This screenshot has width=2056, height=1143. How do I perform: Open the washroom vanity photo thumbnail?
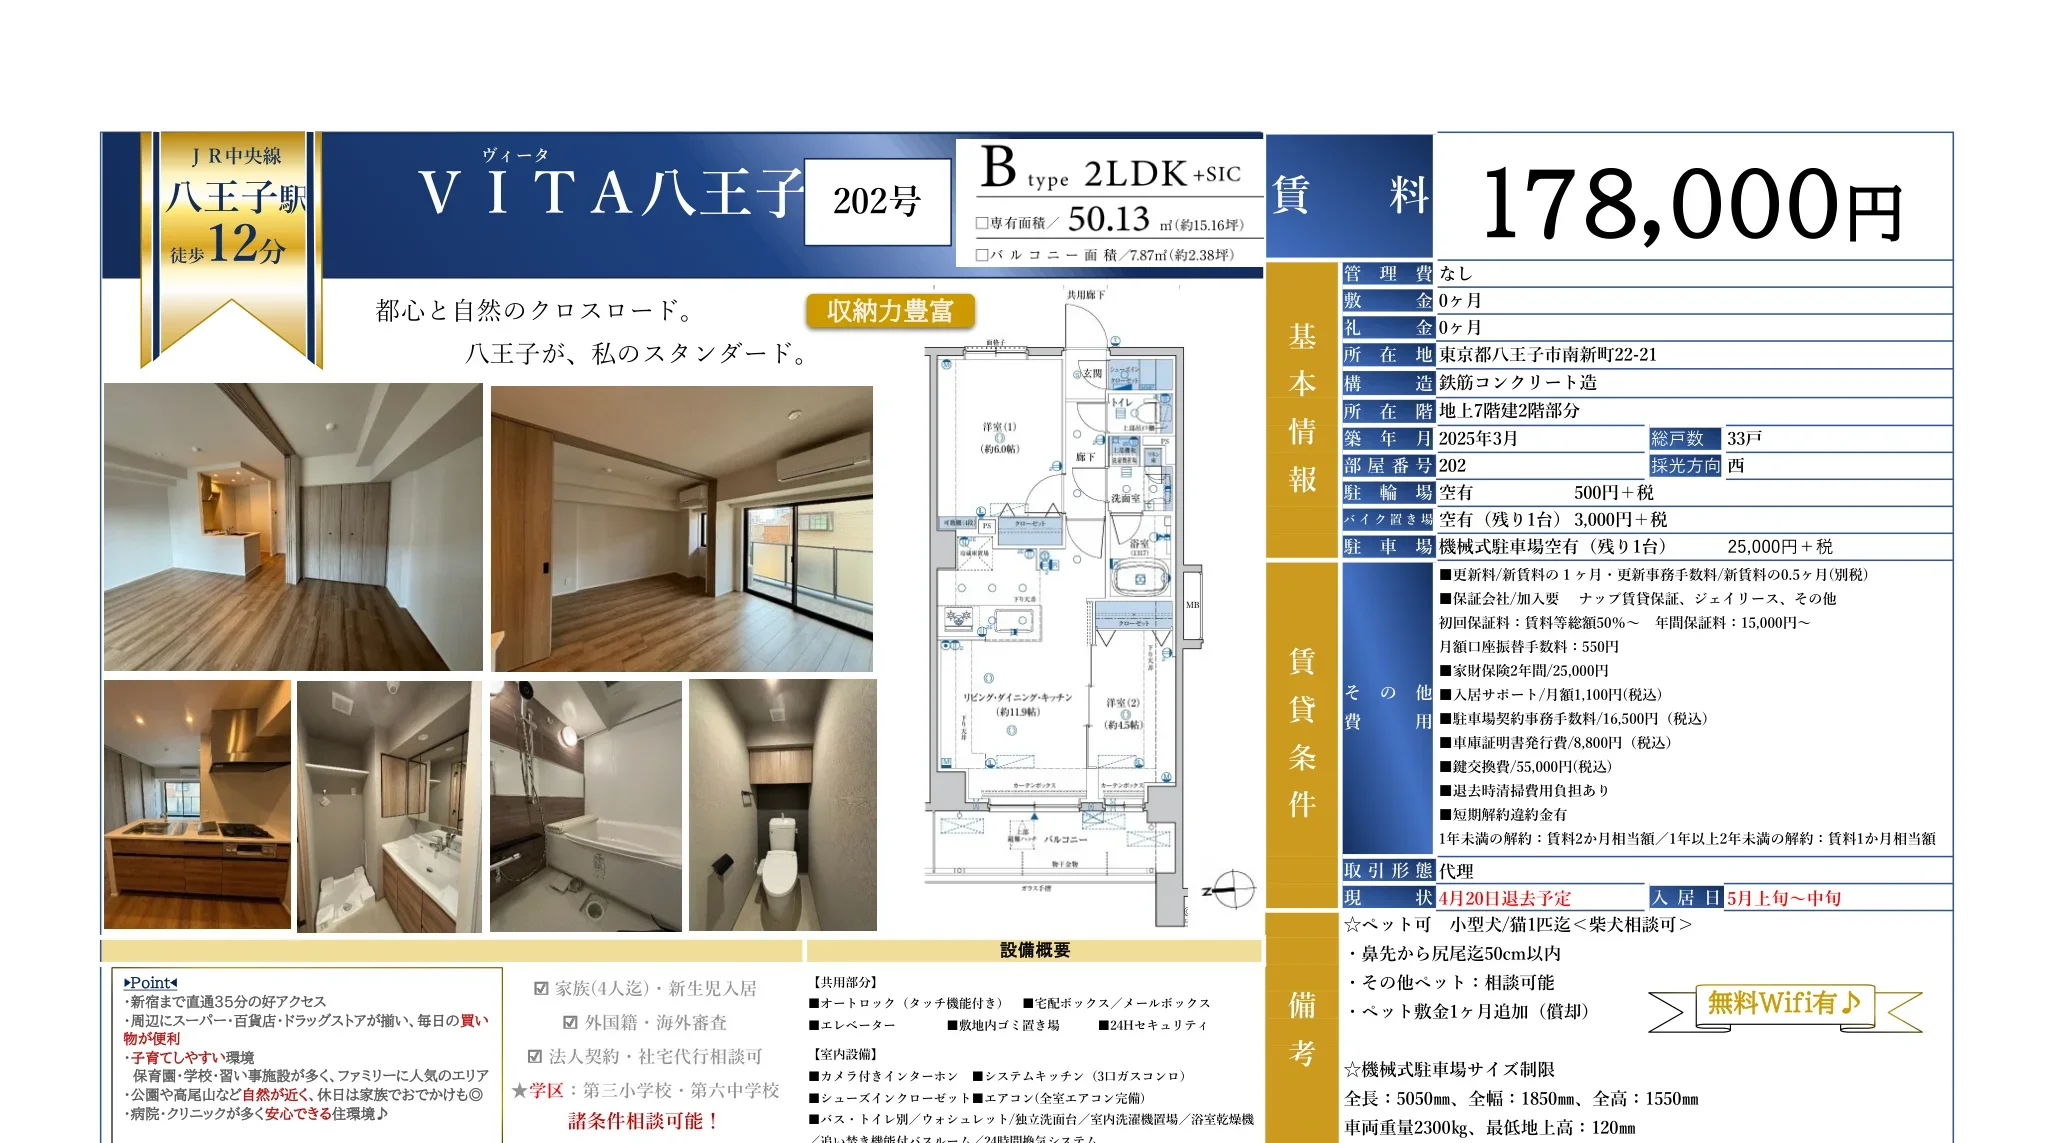pos(389,806)
